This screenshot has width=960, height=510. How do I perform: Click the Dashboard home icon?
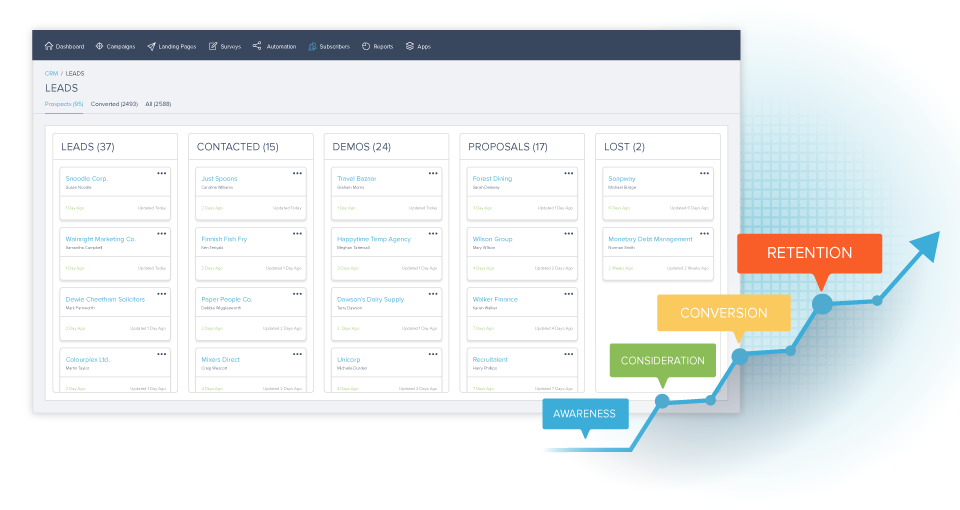(x=49, y=46)
